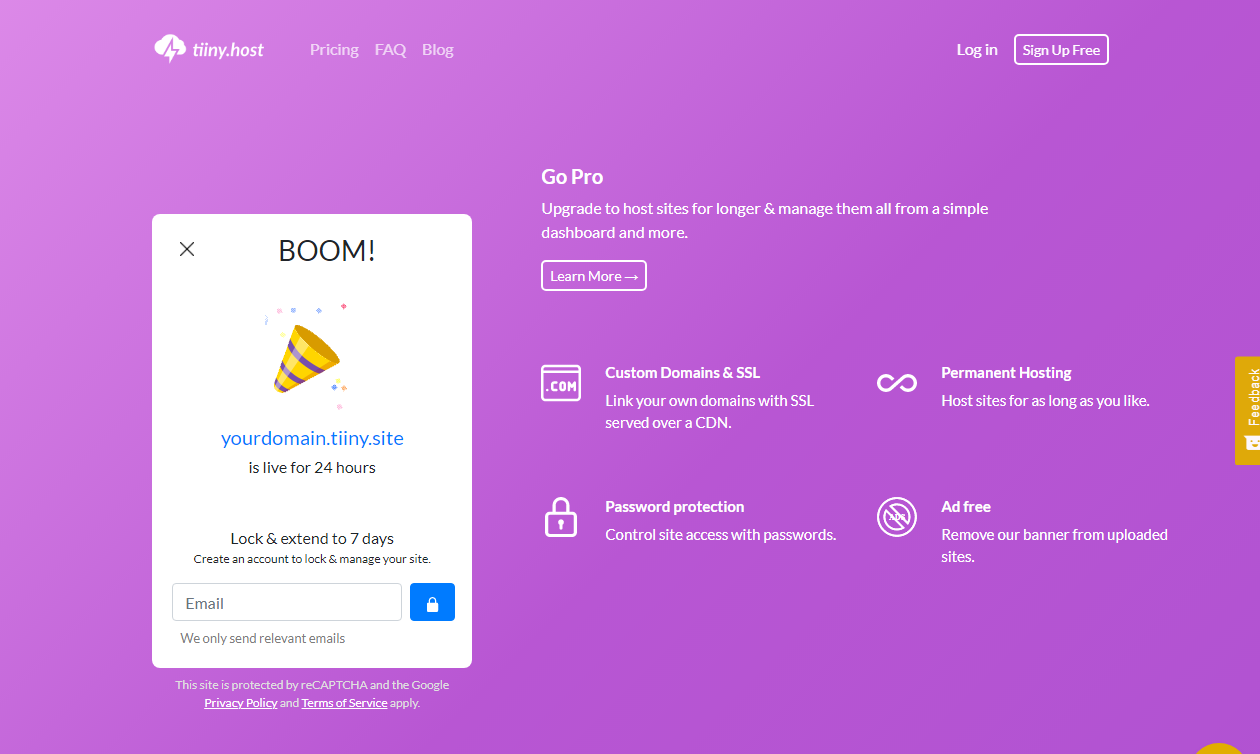Click 'We only send relevant emails' note
The height and width of the screenshot is (754, 1260).
[263, 638]
